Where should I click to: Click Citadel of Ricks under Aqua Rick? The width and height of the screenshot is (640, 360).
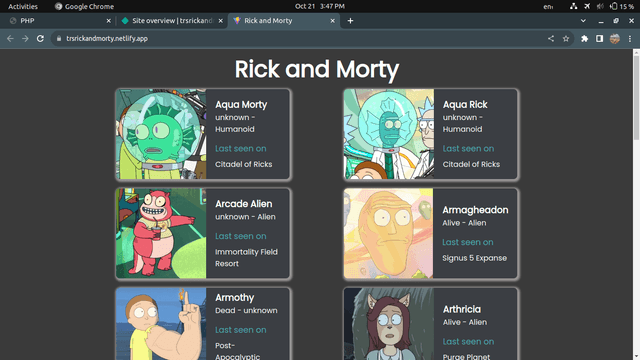(x=471, y=164)
